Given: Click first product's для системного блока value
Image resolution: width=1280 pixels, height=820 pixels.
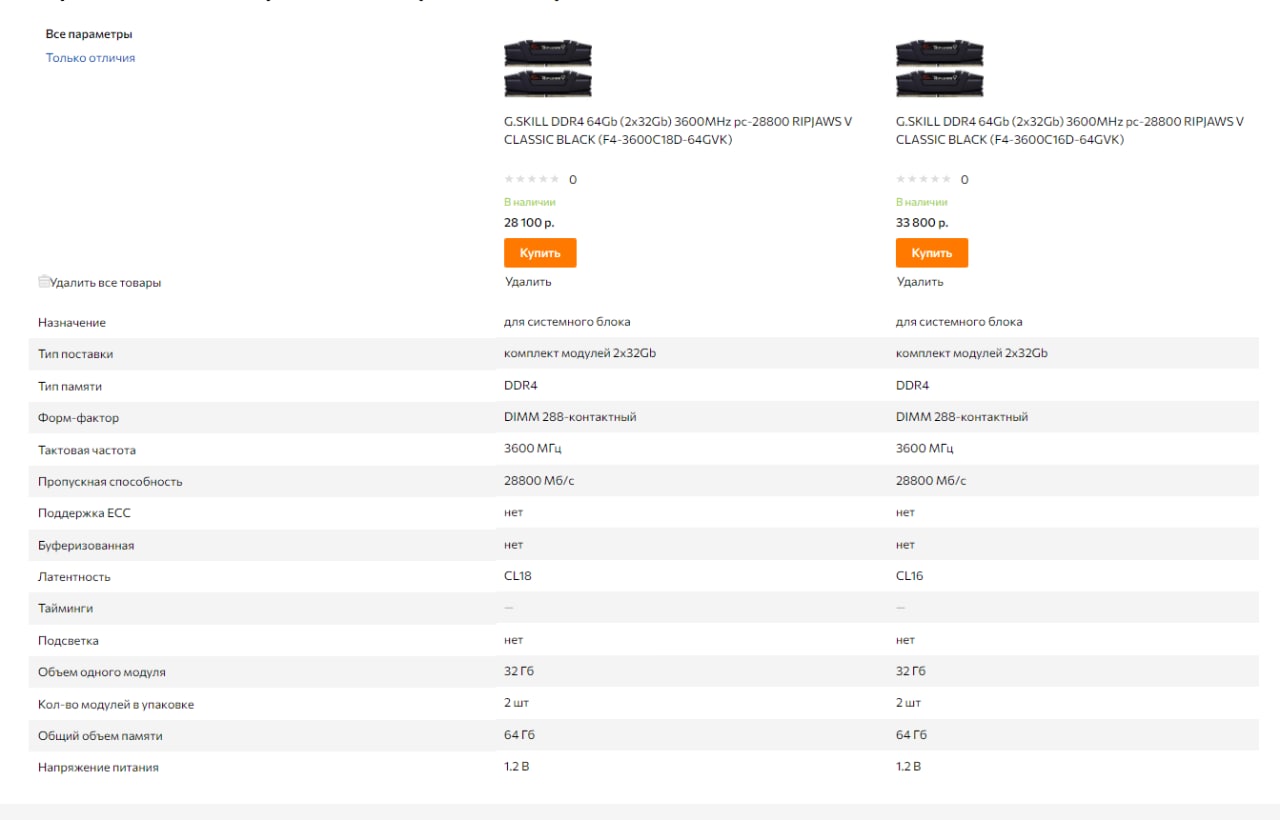Looking at the screenshot, I should tap(567, 322).
